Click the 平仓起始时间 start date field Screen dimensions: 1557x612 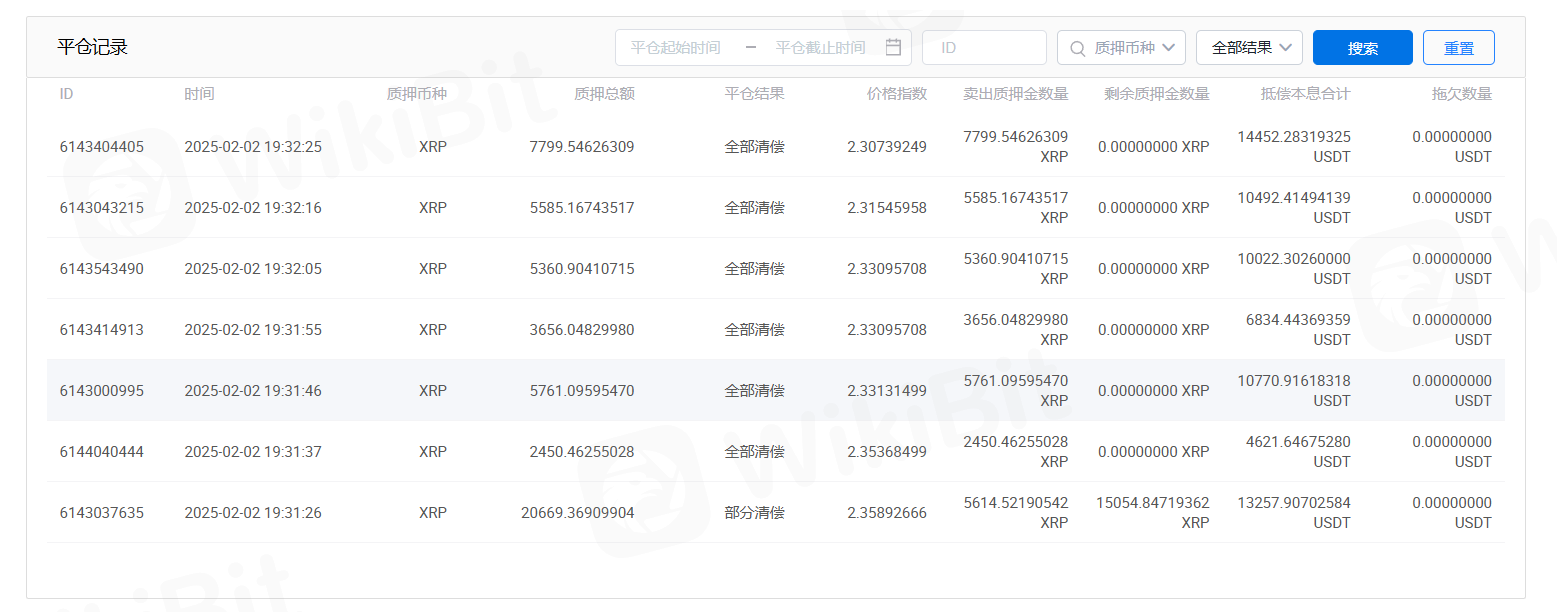[x=675, y=48]
